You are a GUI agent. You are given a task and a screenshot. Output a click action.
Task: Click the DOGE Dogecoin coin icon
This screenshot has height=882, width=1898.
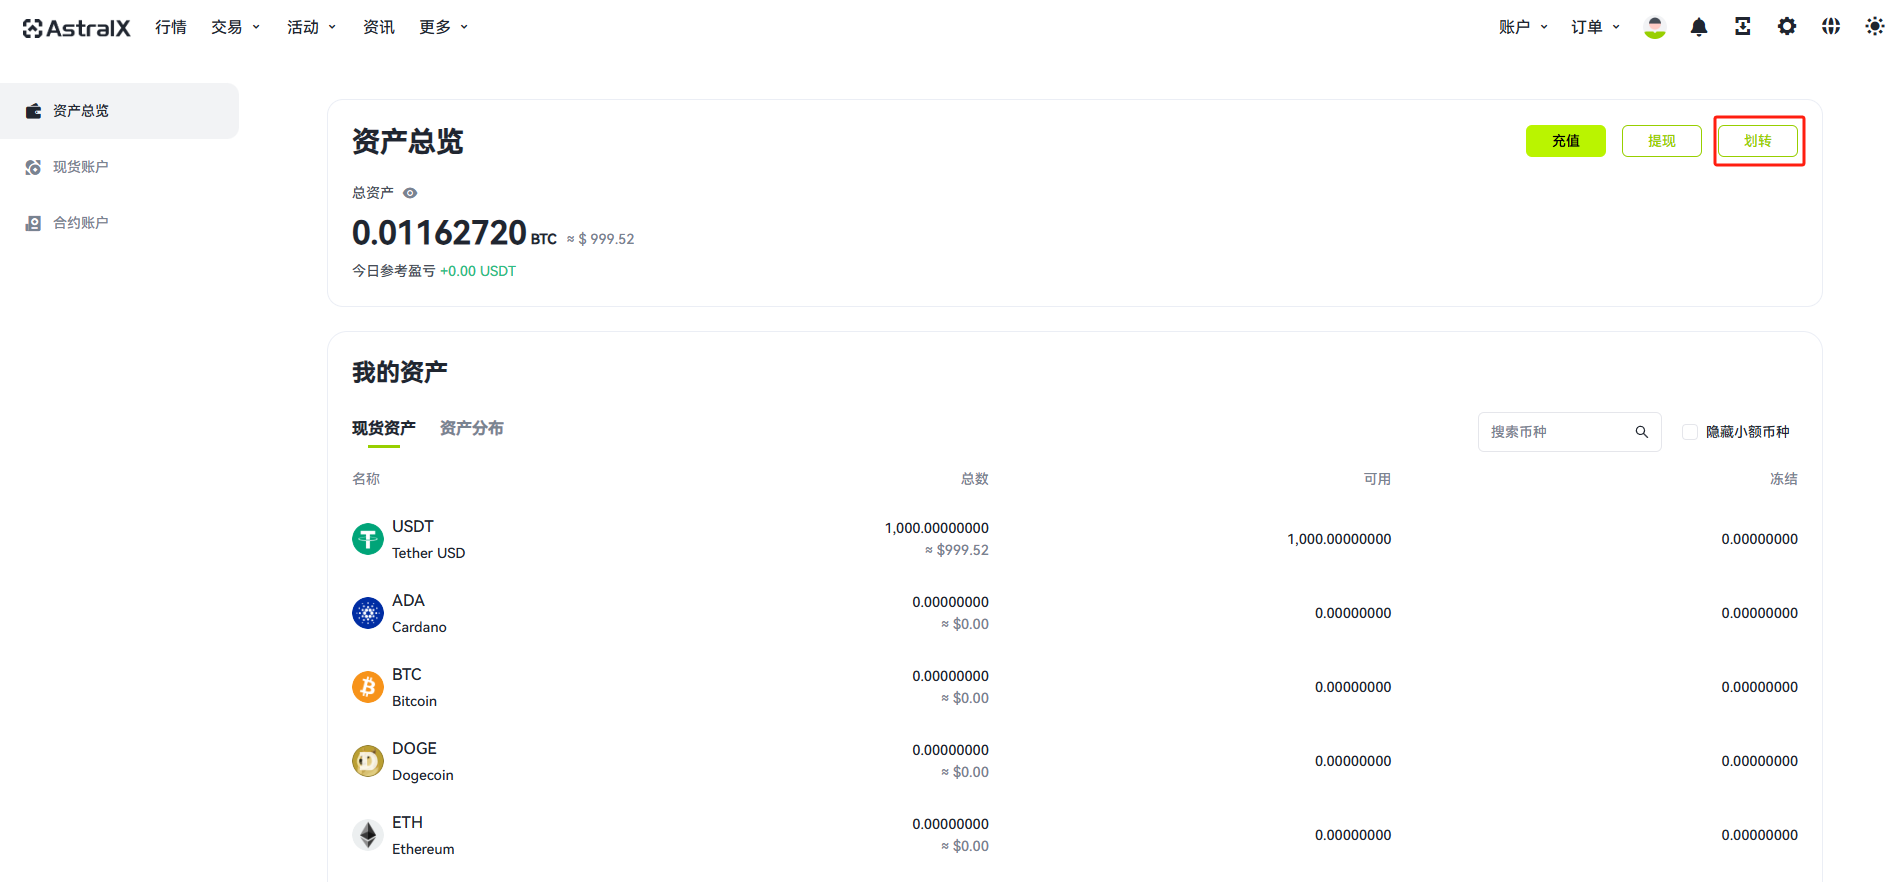point(368,761)
